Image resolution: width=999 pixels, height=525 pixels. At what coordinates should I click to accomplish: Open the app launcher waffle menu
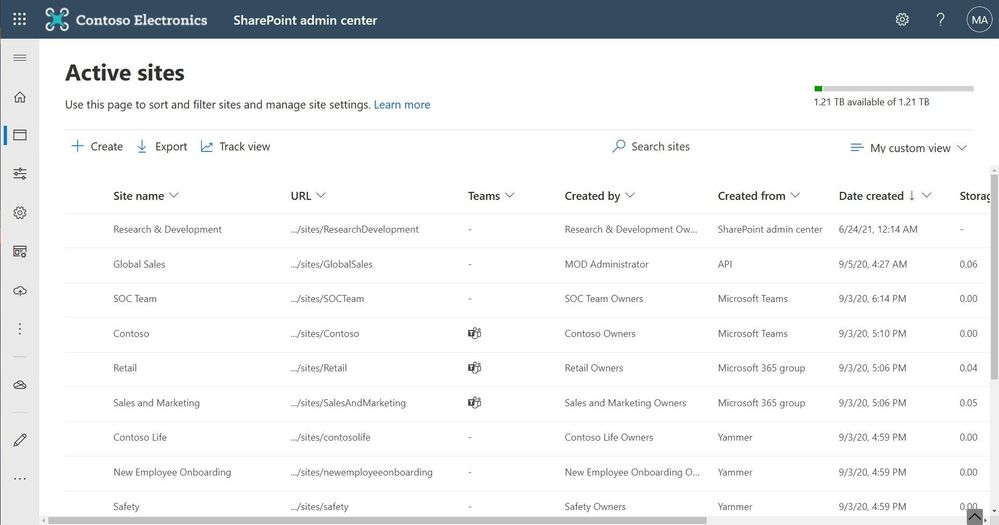[x=19, y=19]
